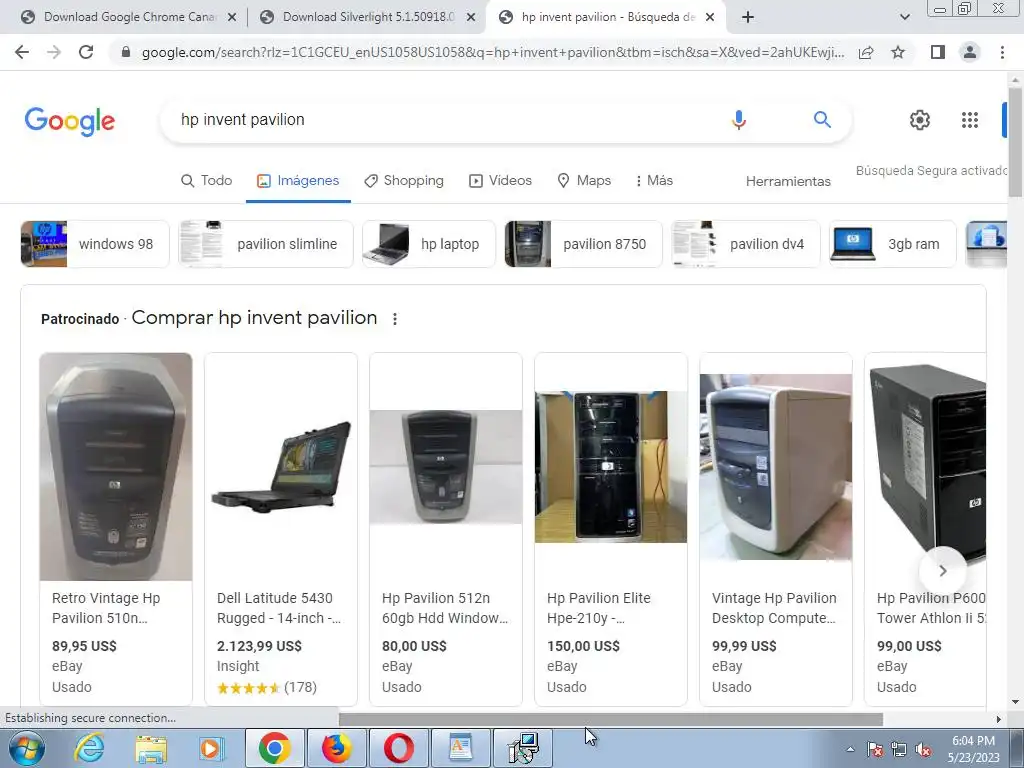Filter by the windows 98 chip
1024x768 pixels.
95,244
